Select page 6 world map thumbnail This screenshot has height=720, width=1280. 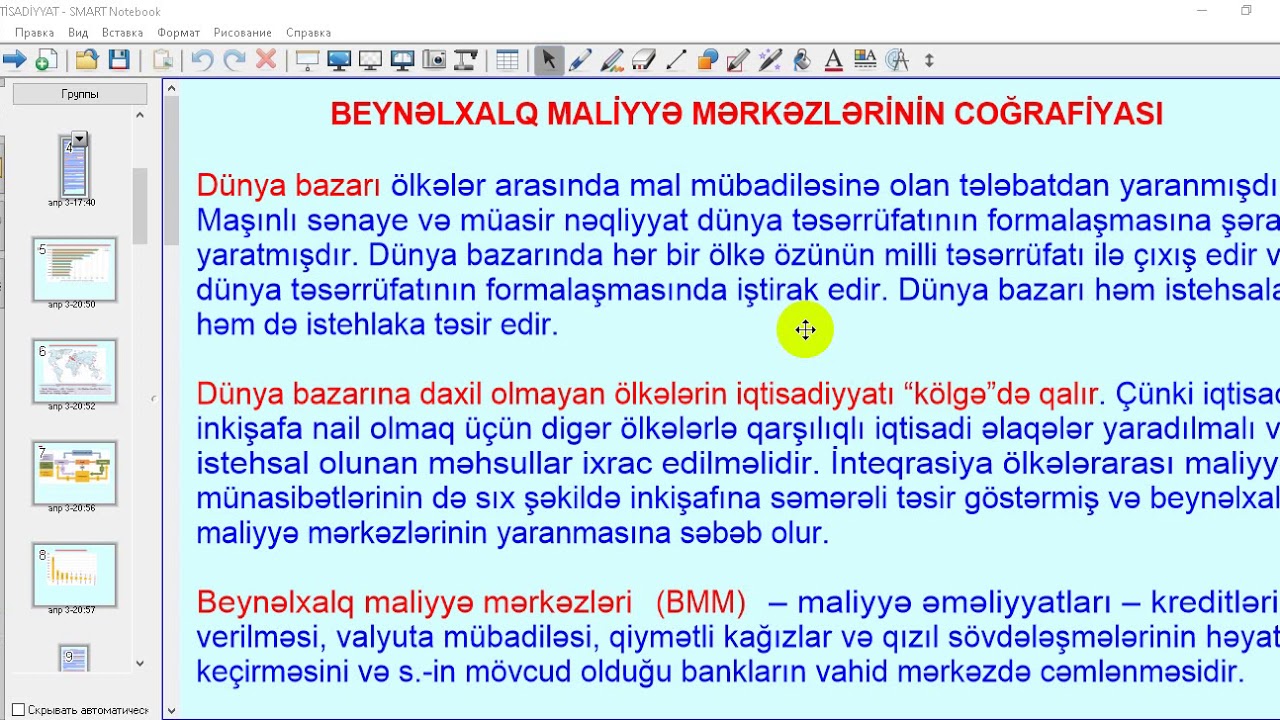coord(75,371)
